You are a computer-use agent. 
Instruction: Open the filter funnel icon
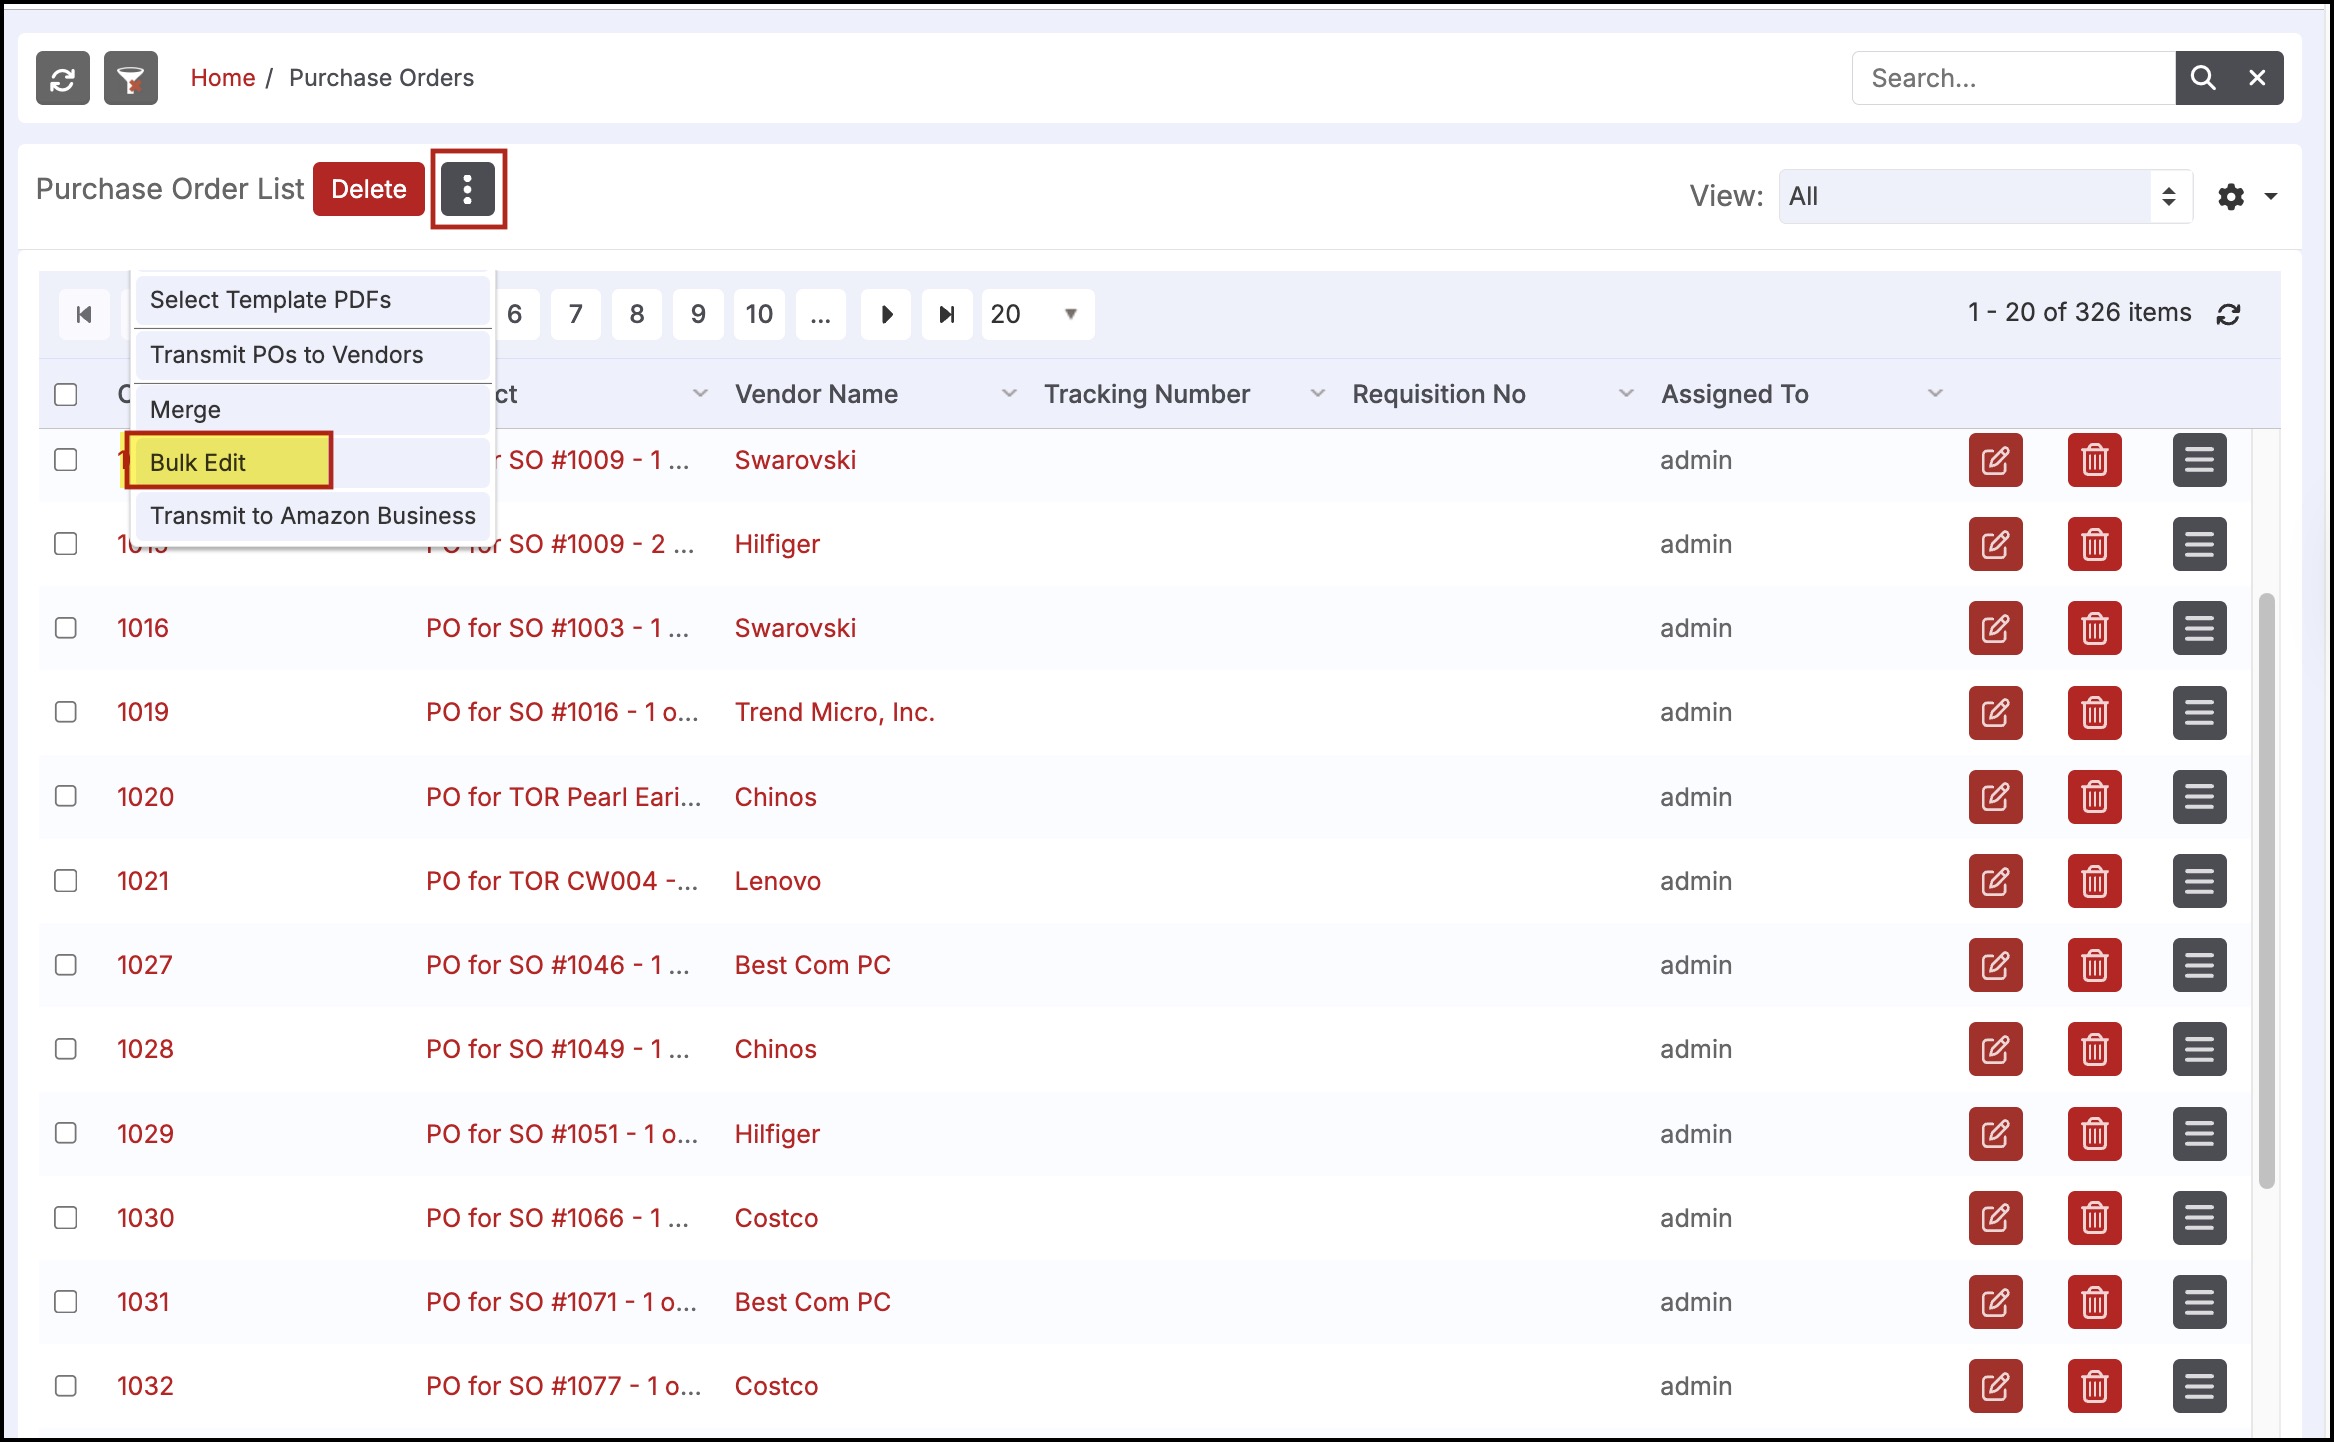(x=131, y=78)
